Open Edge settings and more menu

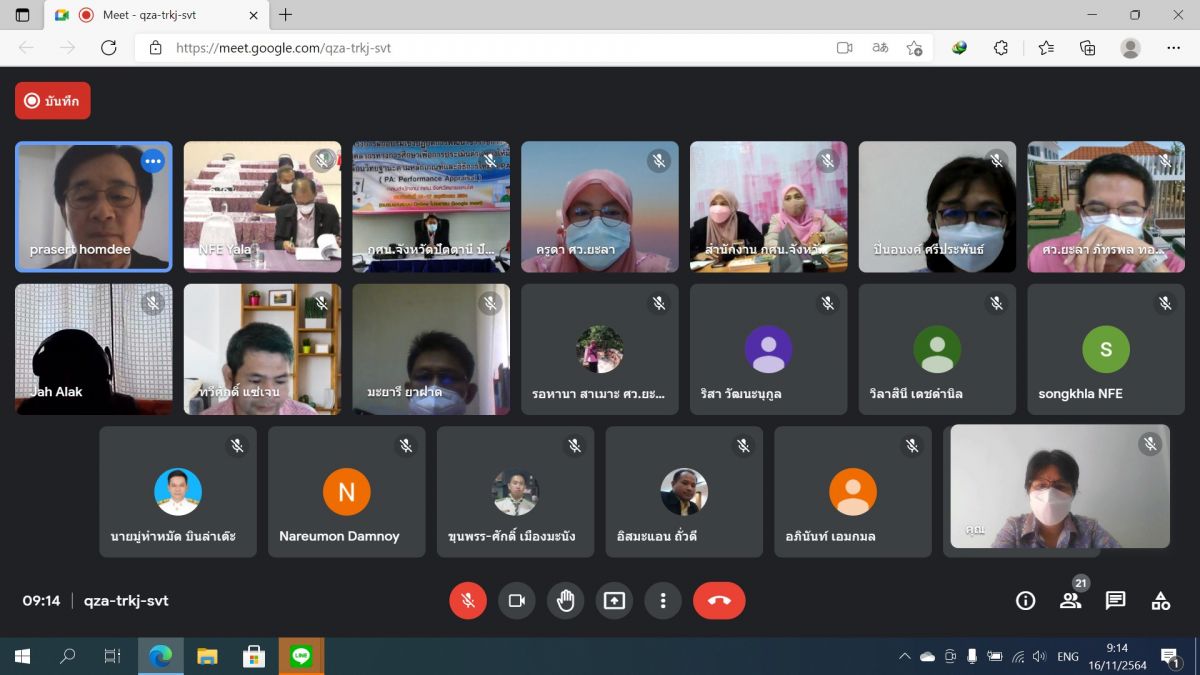pyautogui.click(x=1173, y=48)
